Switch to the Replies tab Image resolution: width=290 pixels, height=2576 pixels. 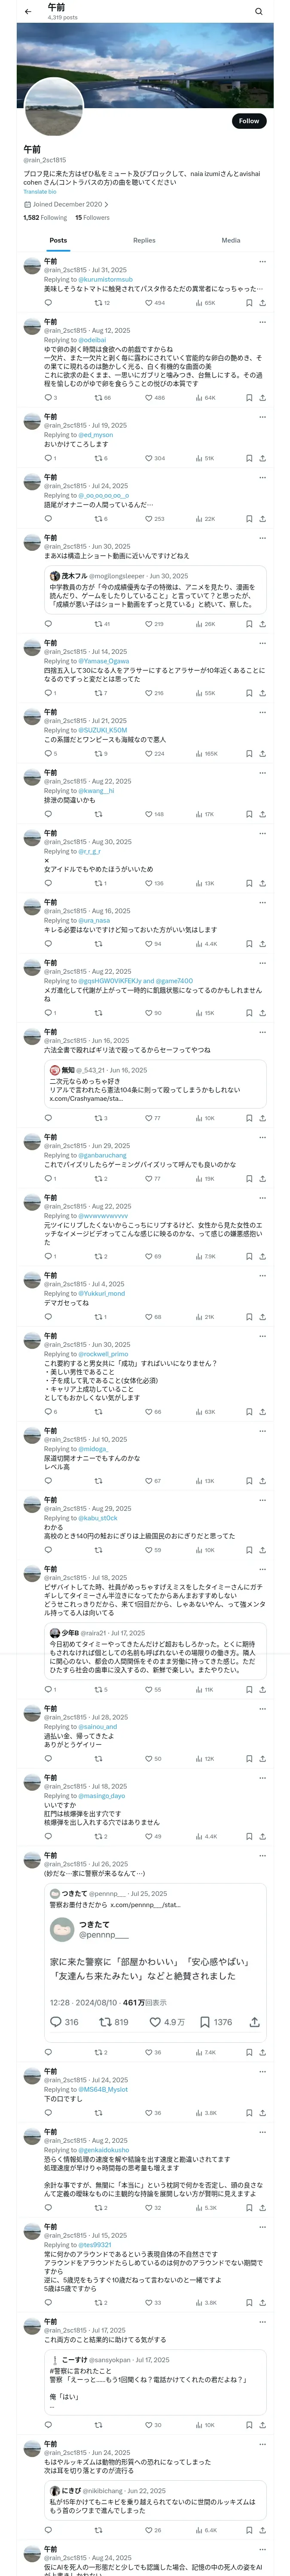pyautogui.click(x=144, y=240)
